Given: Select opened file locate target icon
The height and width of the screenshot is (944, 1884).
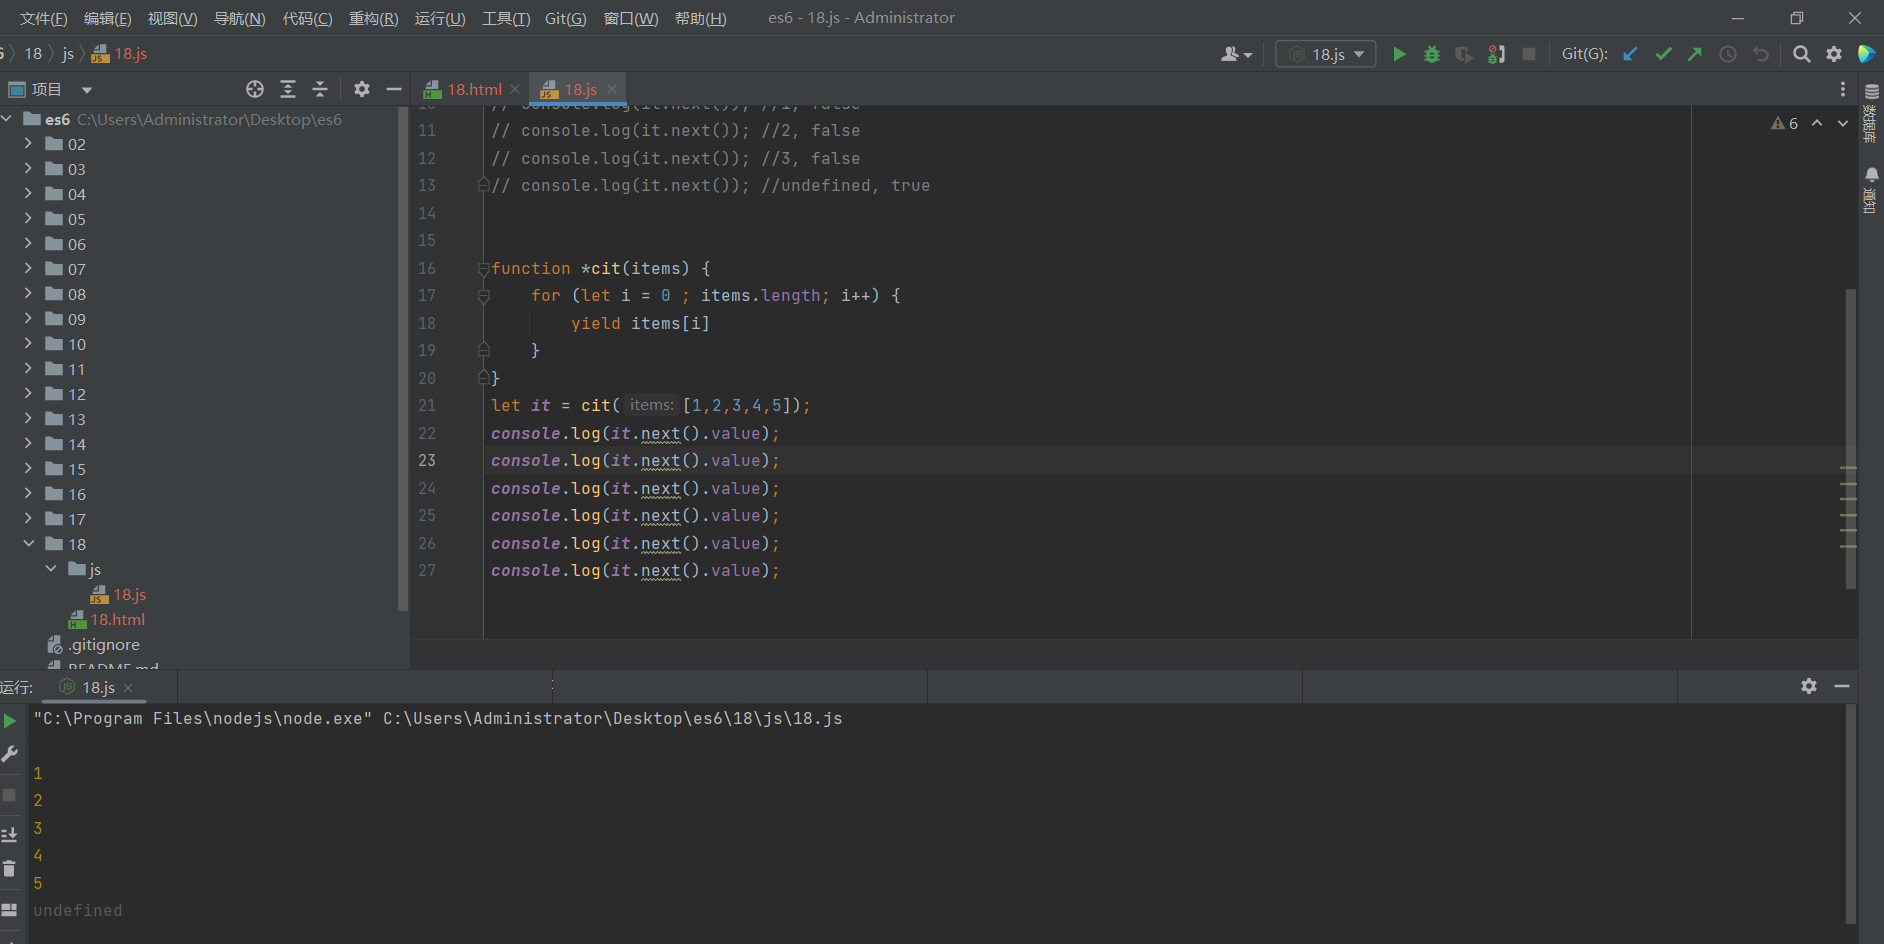Looking at the screenshot, I should (x=255, y=89).
